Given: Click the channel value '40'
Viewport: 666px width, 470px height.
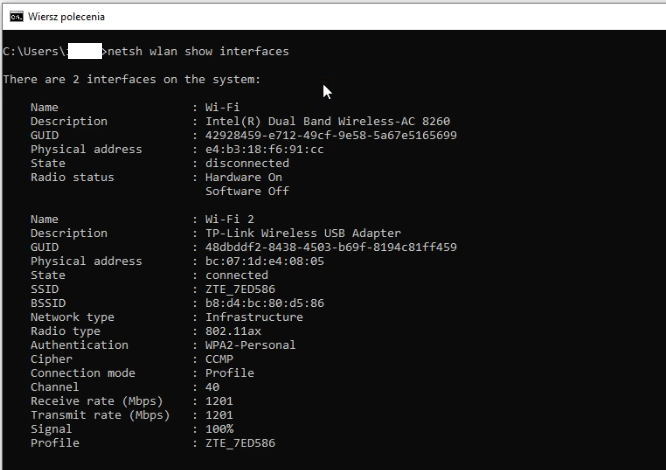Looking at the screenshot, I should (212, 387).
